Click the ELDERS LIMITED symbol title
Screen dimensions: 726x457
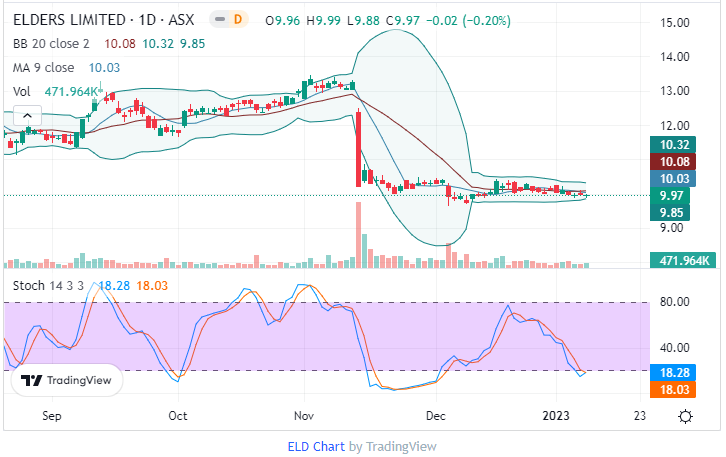tap(69, 19)
